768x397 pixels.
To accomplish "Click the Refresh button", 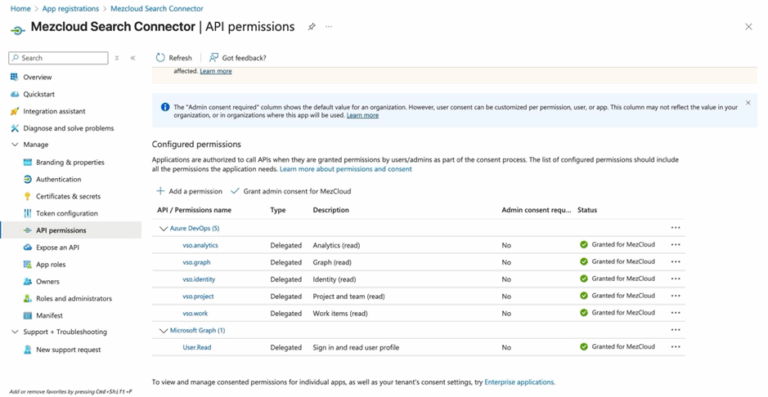I will [x=174, y=58].
